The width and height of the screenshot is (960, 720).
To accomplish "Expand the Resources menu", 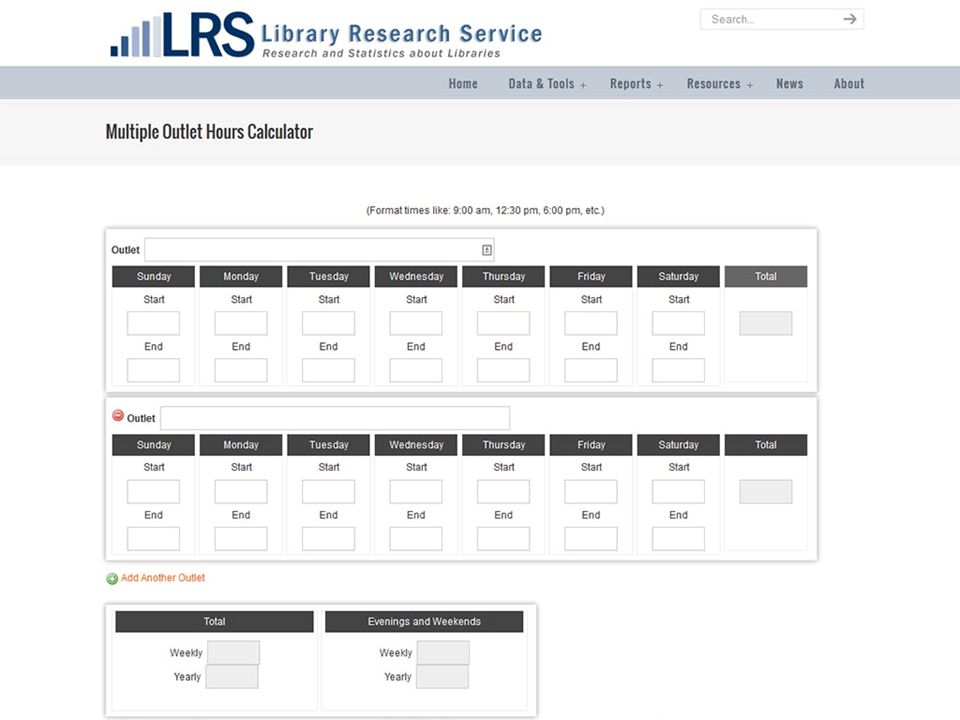I will 719,84.
